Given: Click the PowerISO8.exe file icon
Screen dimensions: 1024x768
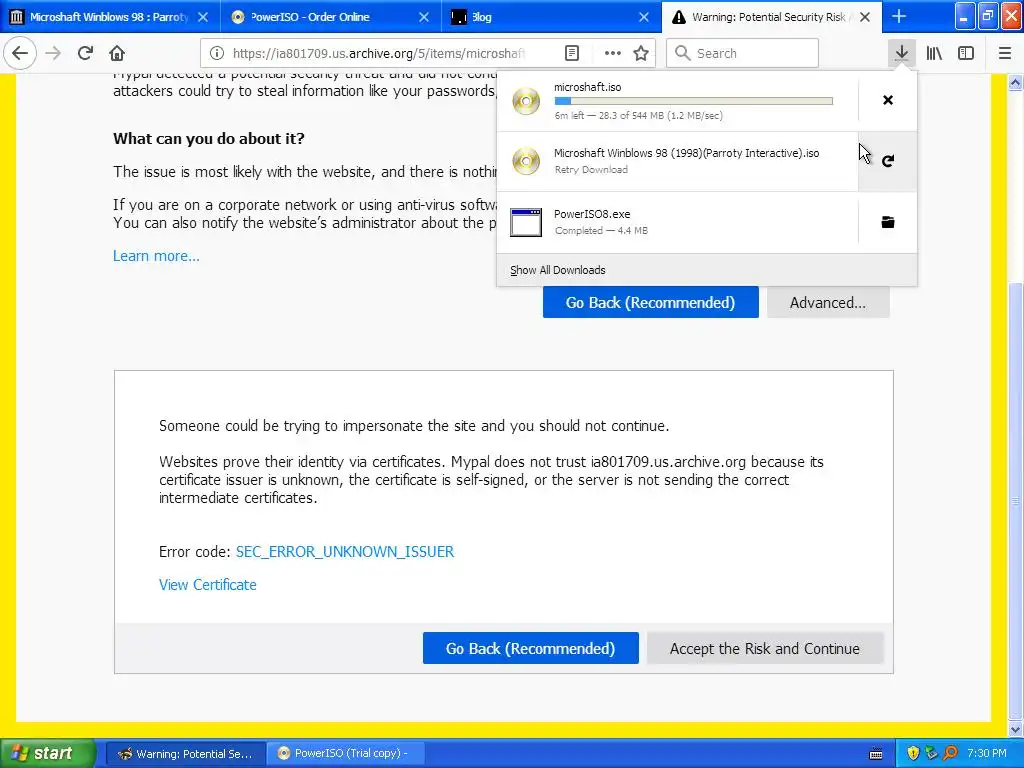Looking at the screenshot, I should point(526,223).
